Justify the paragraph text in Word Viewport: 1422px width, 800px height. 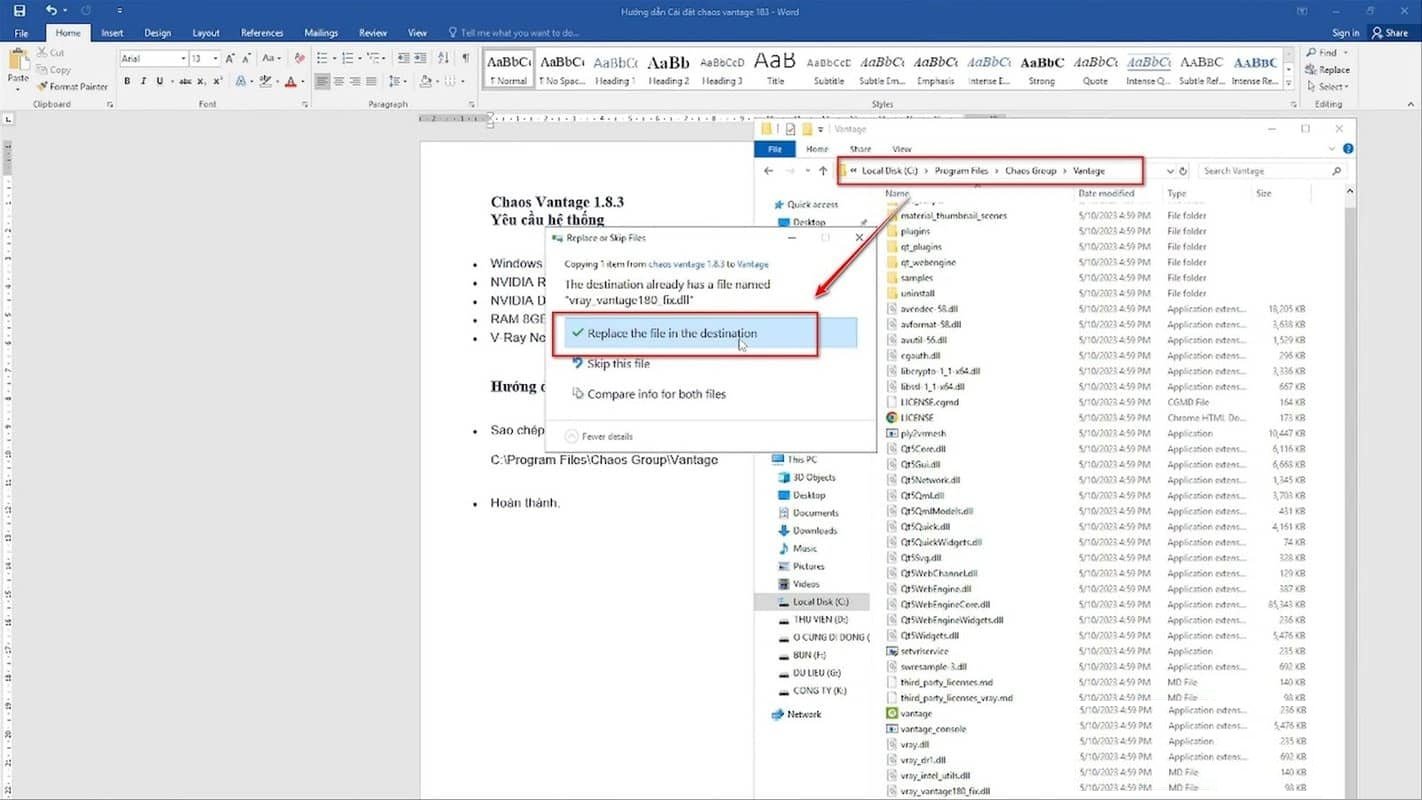pyautogui.click(x=371, y=81)
